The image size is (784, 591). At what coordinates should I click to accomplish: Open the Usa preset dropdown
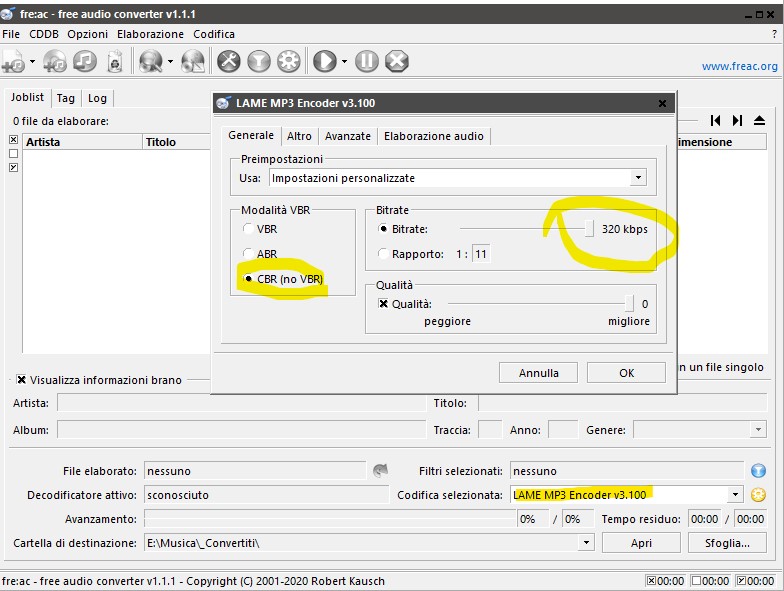coord(638,178)
